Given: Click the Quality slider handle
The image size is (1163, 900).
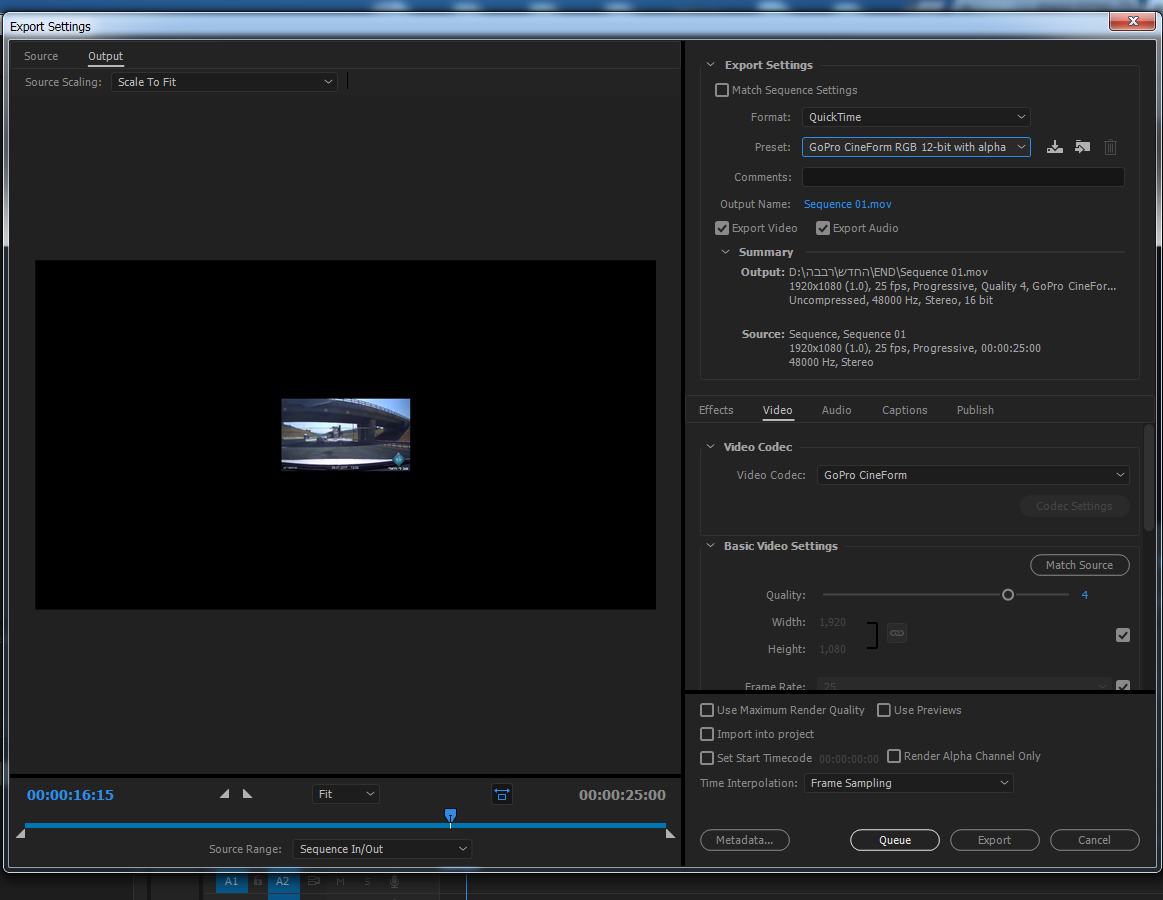Looking at the screenshot, I should pos(1008,595).
